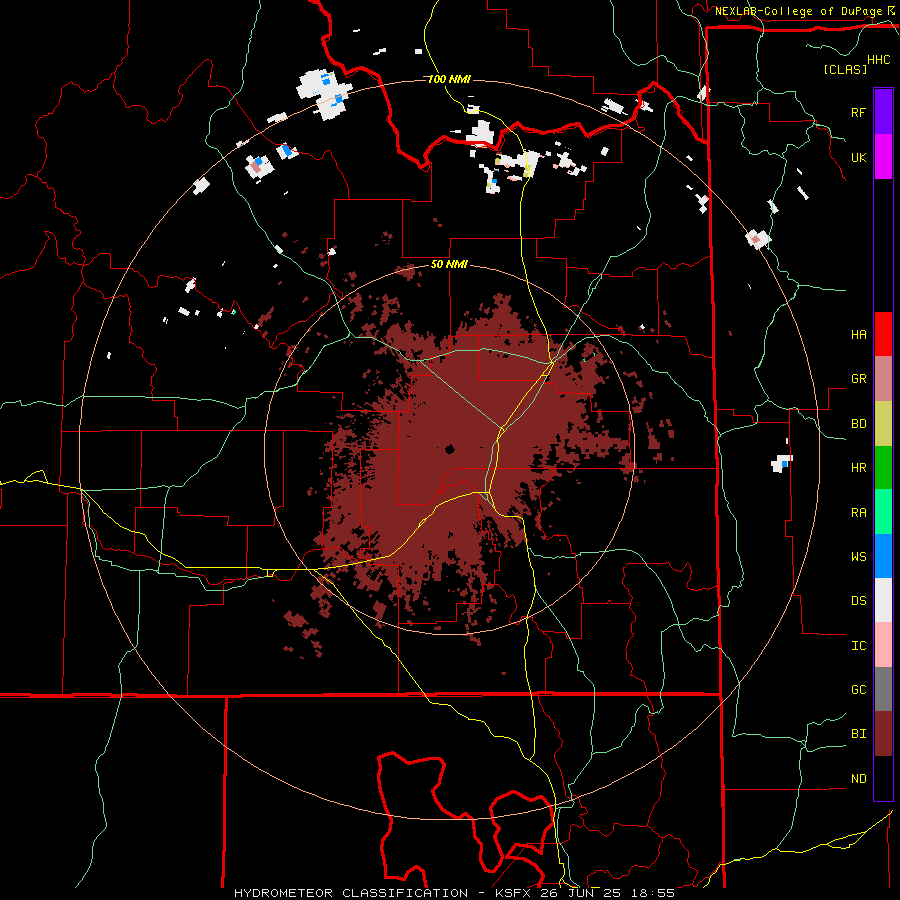This screenshot has width=900, height=900.
Task: Click the brown BI legend swatch
Action: point(883,734)
